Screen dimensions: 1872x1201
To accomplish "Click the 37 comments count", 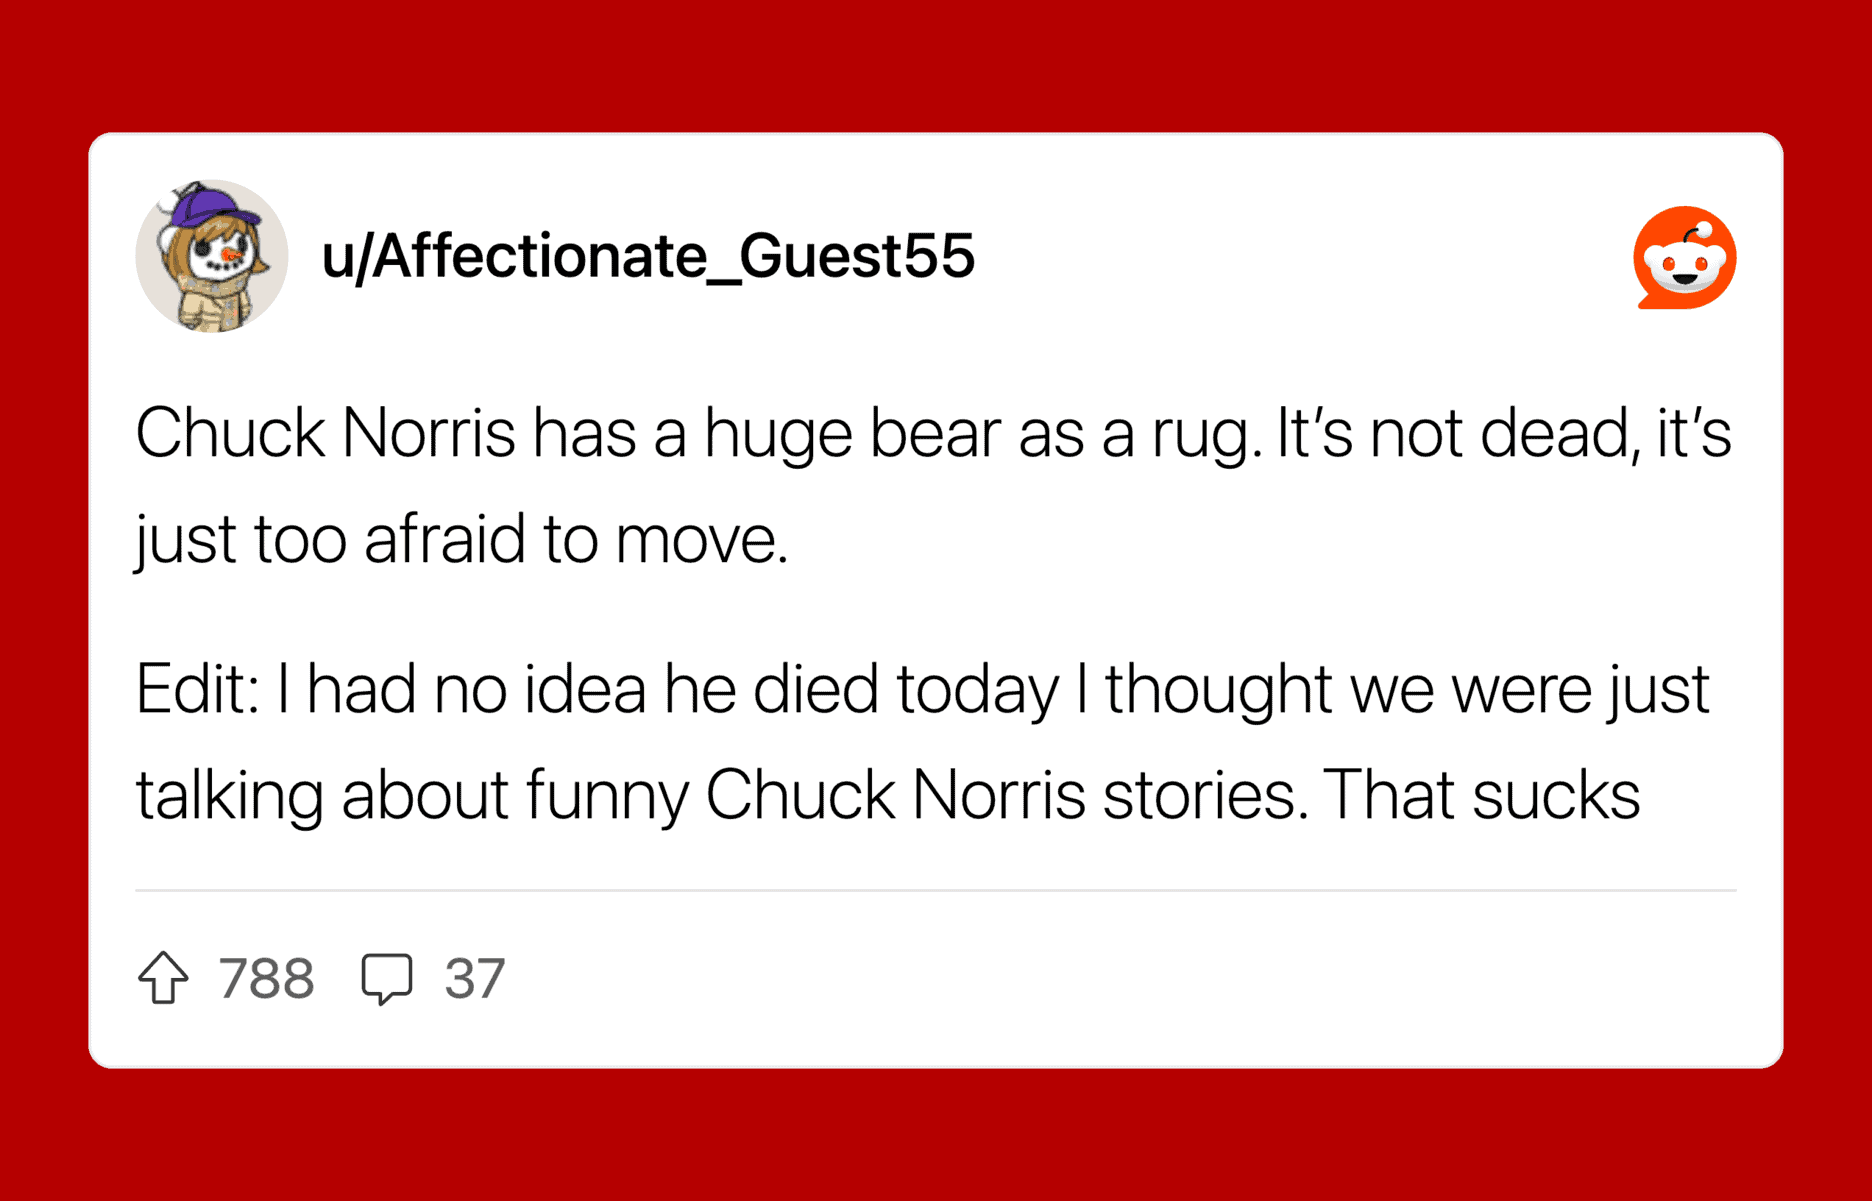I will click(x=475, y=978).
